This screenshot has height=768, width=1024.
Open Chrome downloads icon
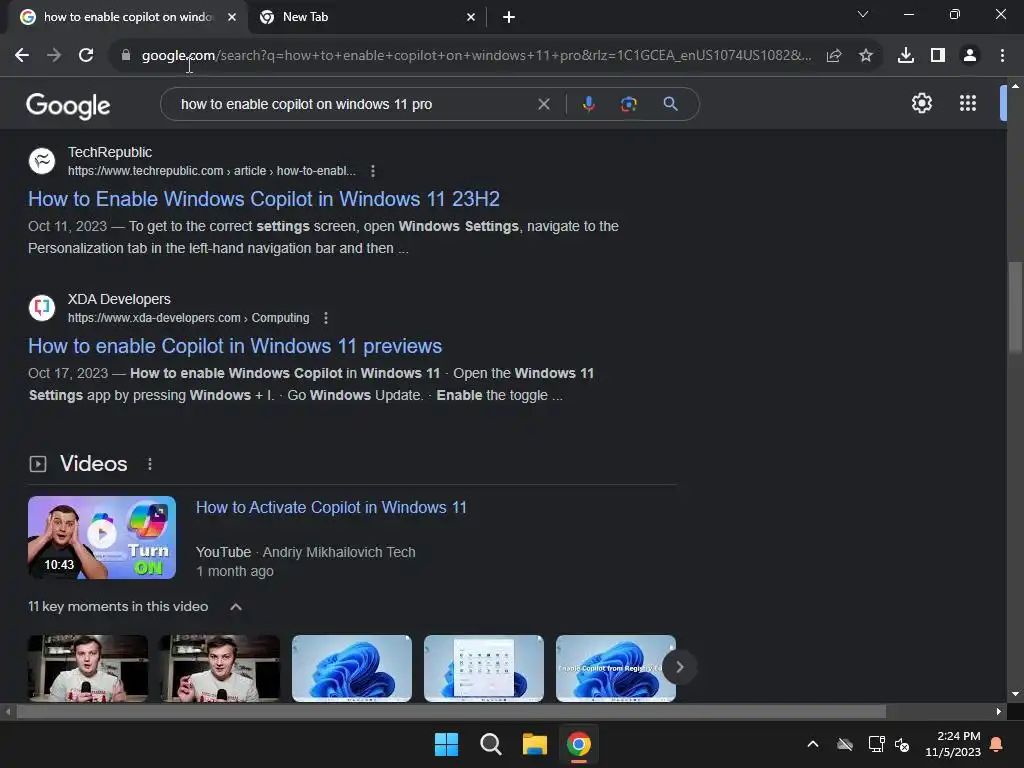(906, 56)
